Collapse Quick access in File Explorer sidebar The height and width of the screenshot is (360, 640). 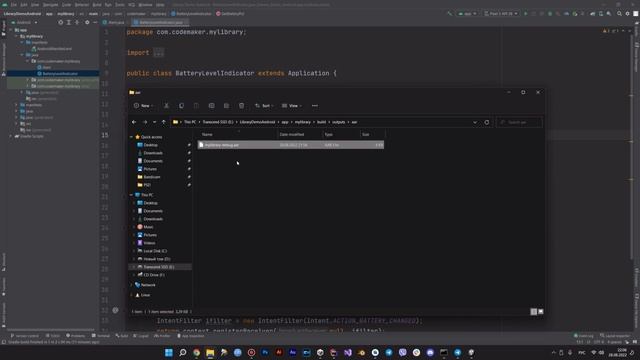tap(131, 137)
